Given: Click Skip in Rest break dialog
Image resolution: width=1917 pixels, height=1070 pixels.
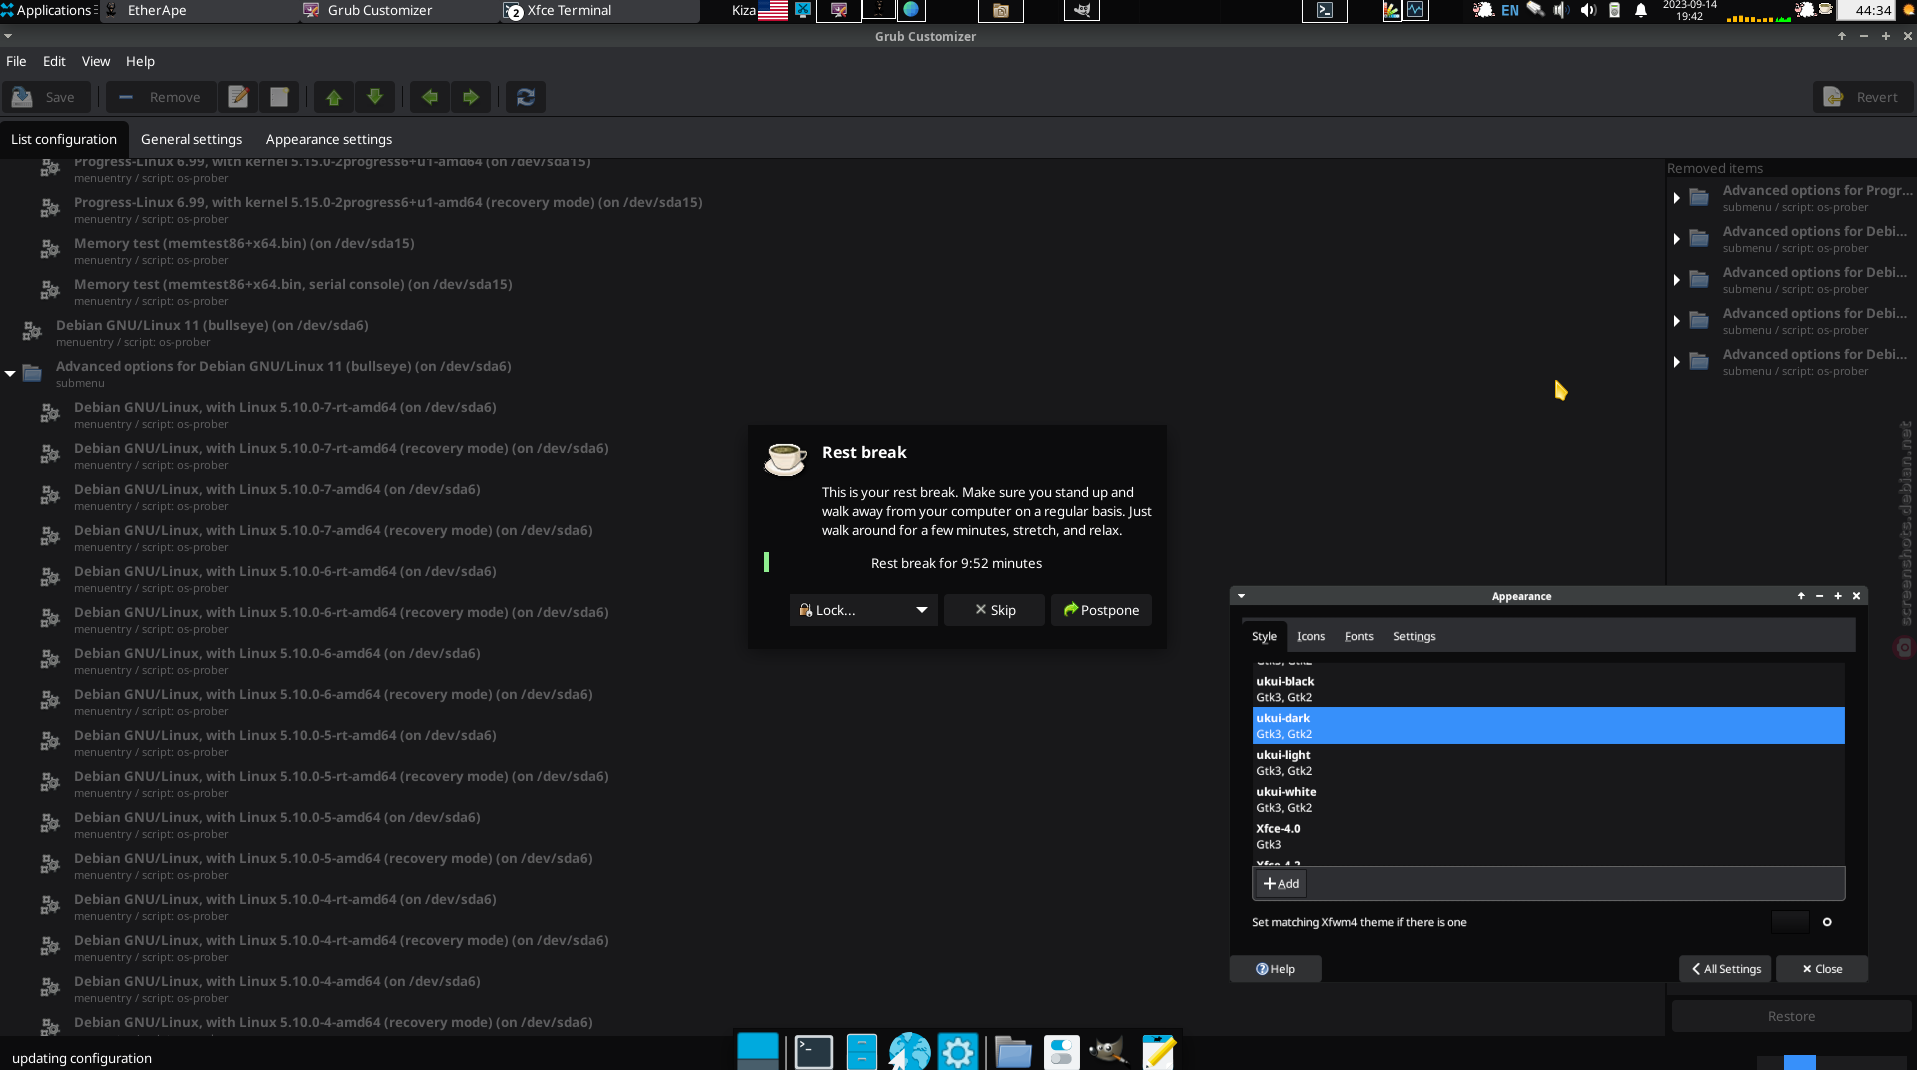Looking at the screenshot, I should [x=995, y=610].
